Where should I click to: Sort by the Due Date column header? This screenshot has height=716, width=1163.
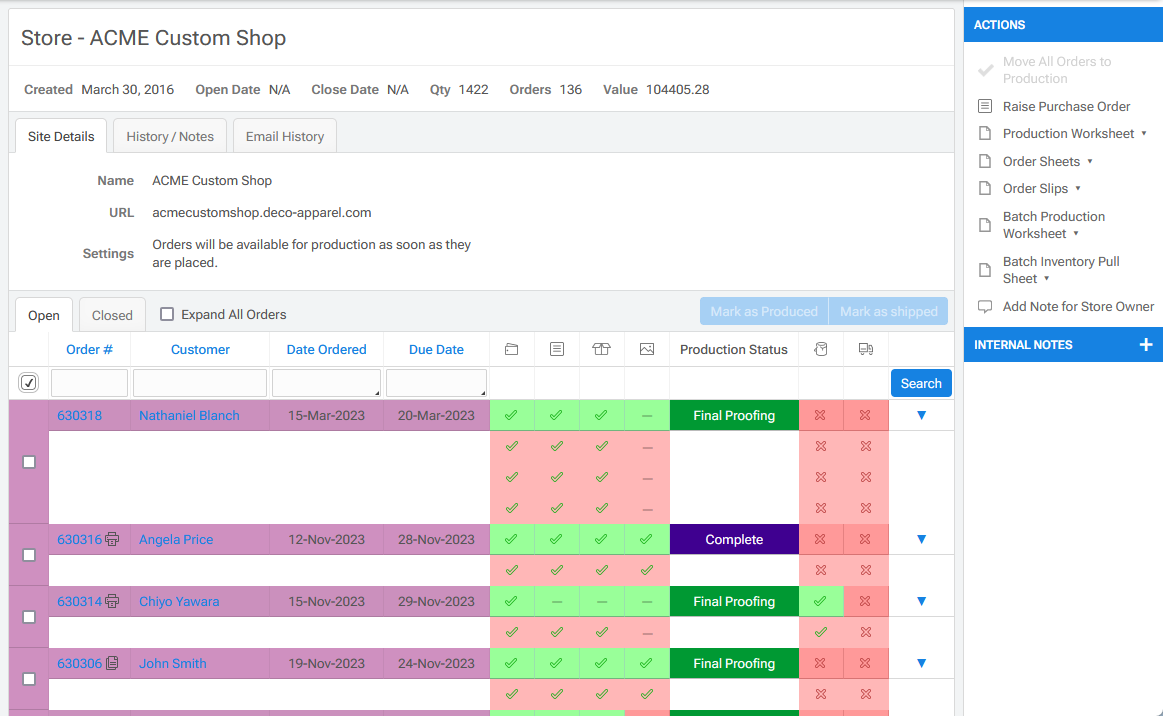click(436, 349)
